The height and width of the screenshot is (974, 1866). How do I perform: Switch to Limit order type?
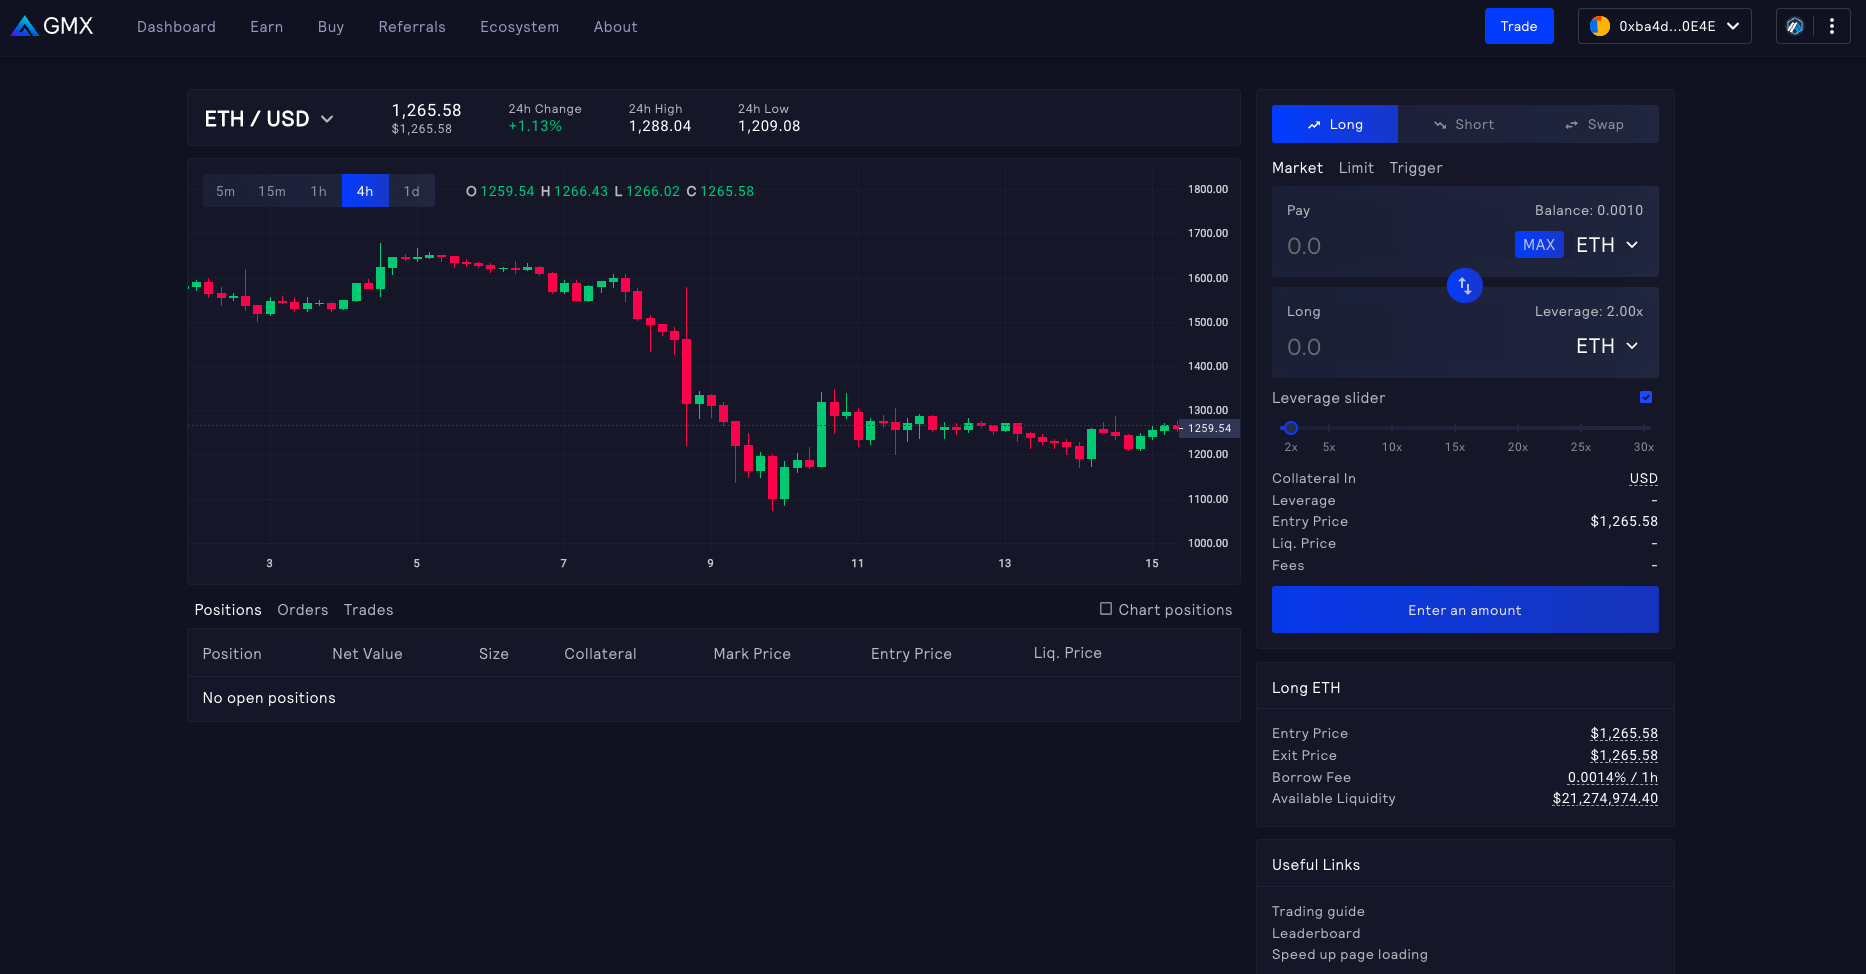point(1356,168)
